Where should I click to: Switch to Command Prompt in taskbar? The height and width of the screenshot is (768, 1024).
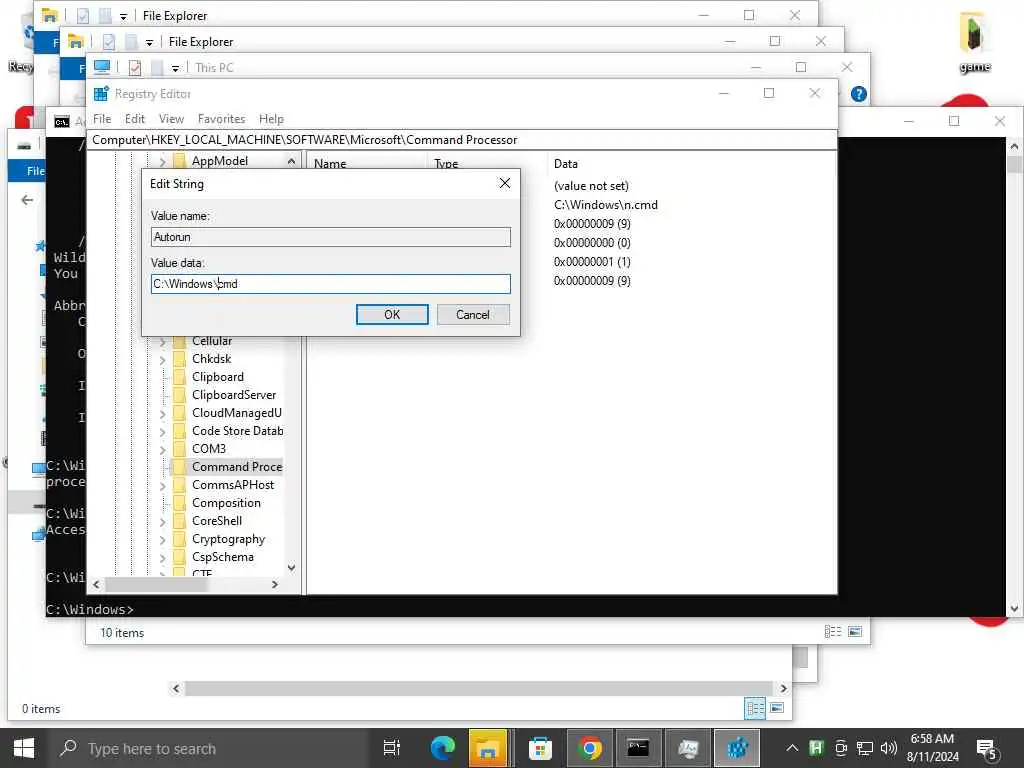pos(638,748)
